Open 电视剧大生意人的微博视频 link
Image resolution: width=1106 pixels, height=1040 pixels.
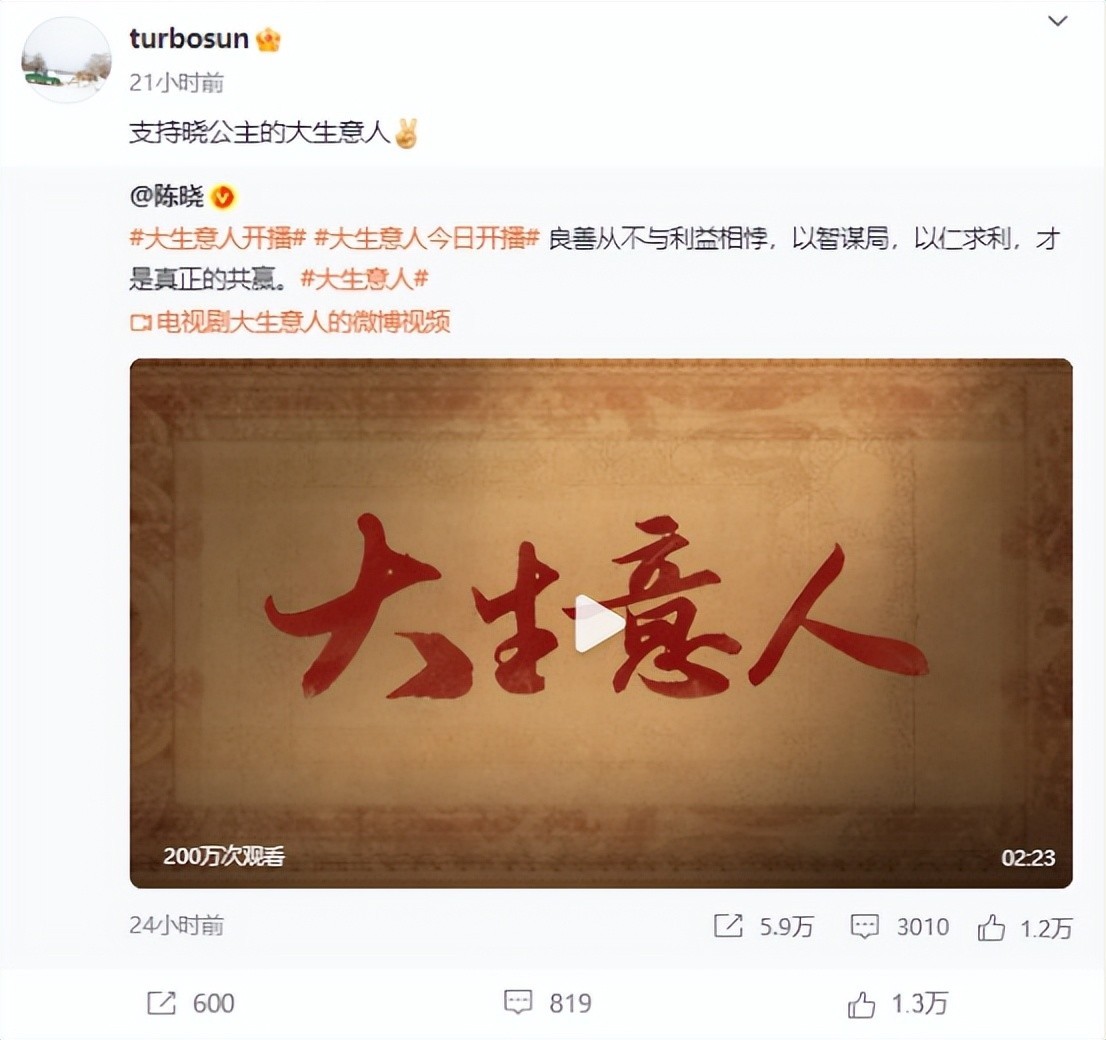(x=290, y=322)
